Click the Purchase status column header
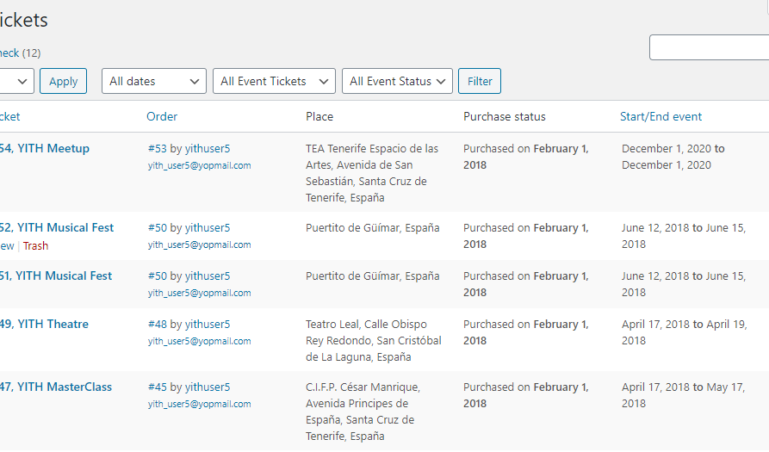The width and height of the screenshot is (769, 452). tap(504, 117)
